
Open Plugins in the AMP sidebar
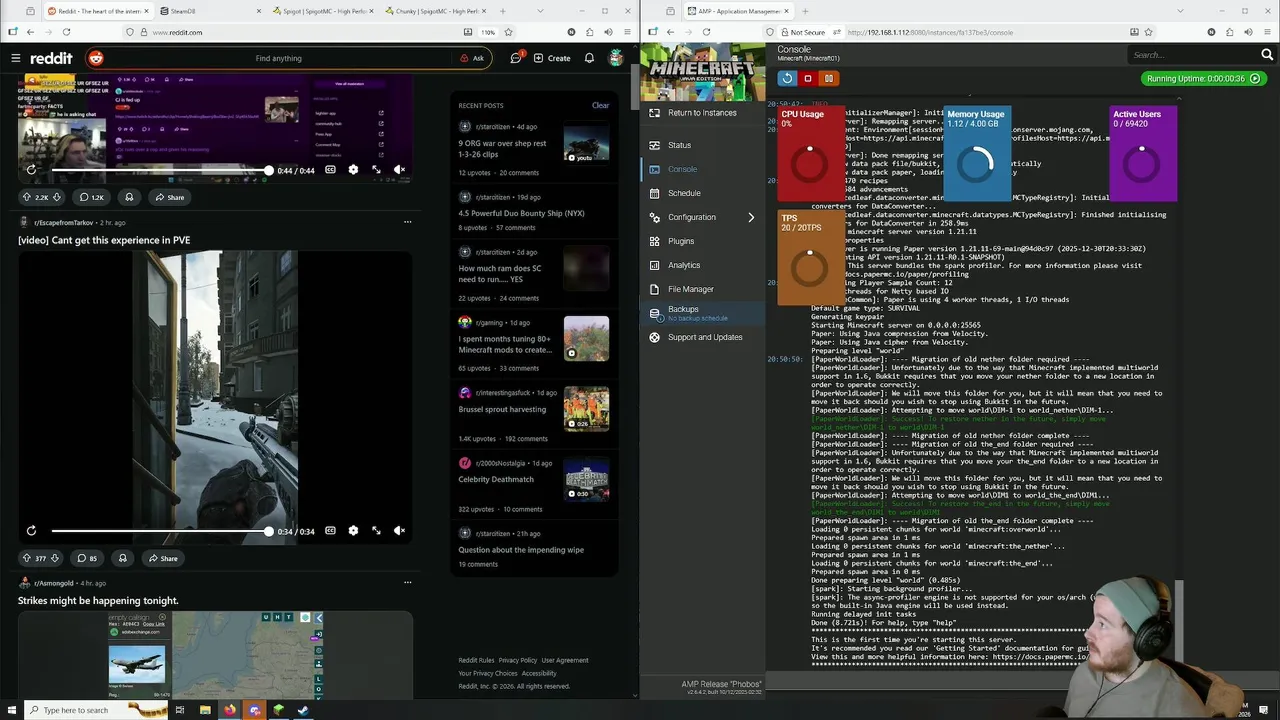(702, 241)
